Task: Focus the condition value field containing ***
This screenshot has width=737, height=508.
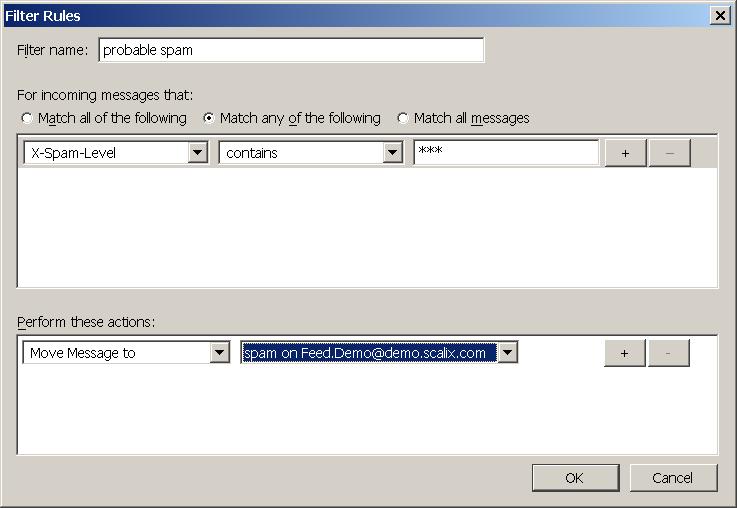Action: [x=505, y=153]
